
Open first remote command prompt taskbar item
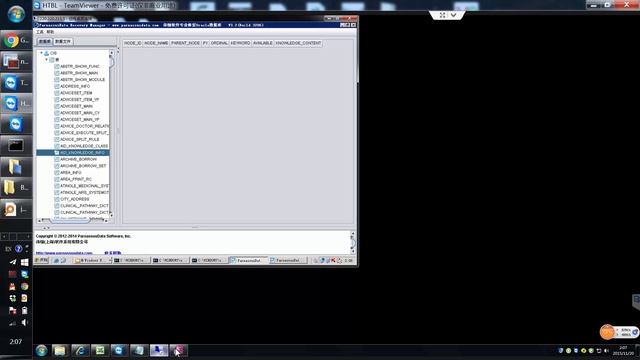131,260
